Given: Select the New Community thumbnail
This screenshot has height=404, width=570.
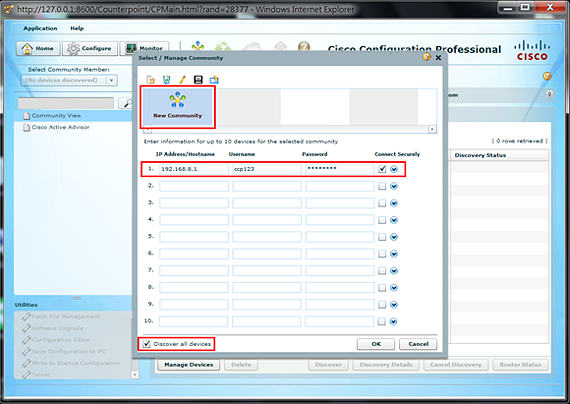Looking at the screenshot, I should pos(177,107).
